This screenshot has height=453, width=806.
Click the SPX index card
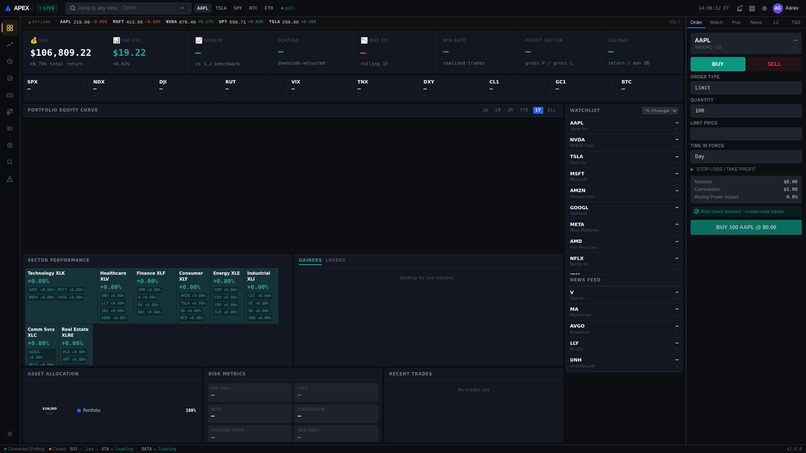pos(56,88)
